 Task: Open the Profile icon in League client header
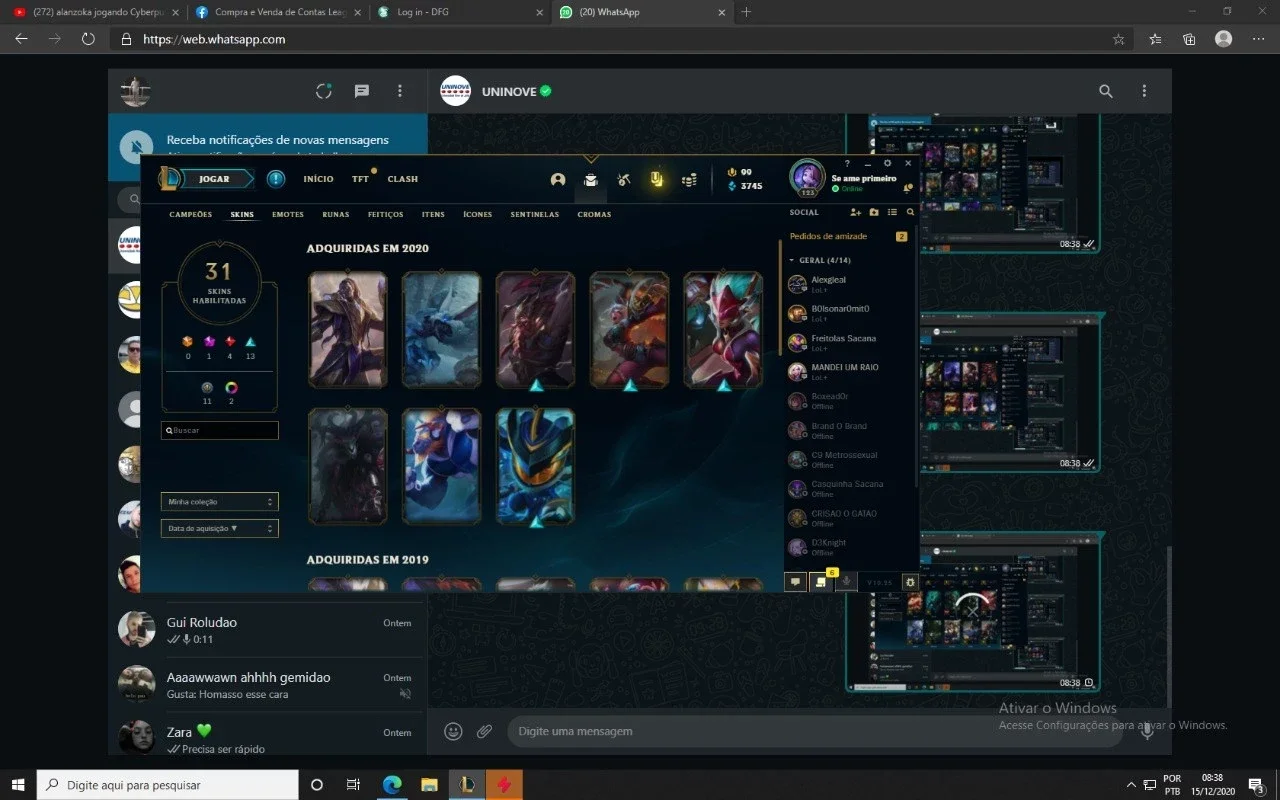click(558, 180)
